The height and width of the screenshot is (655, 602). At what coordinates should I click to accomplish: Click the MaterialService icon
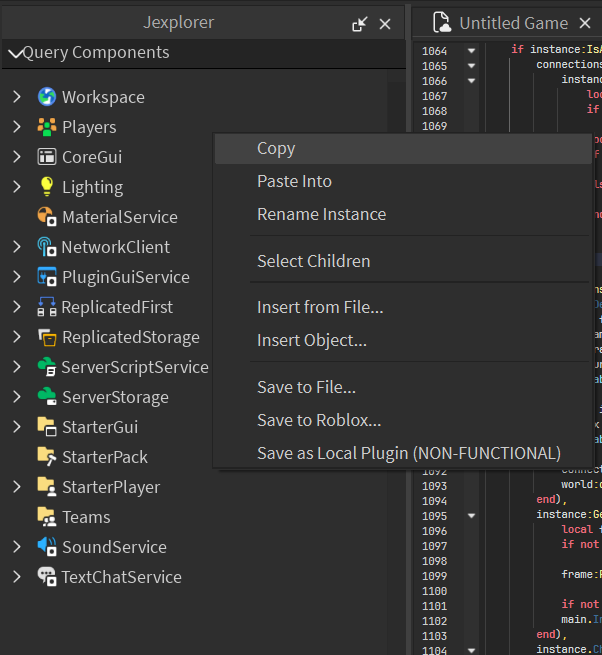pyautogui.click(x=47, y=217)
